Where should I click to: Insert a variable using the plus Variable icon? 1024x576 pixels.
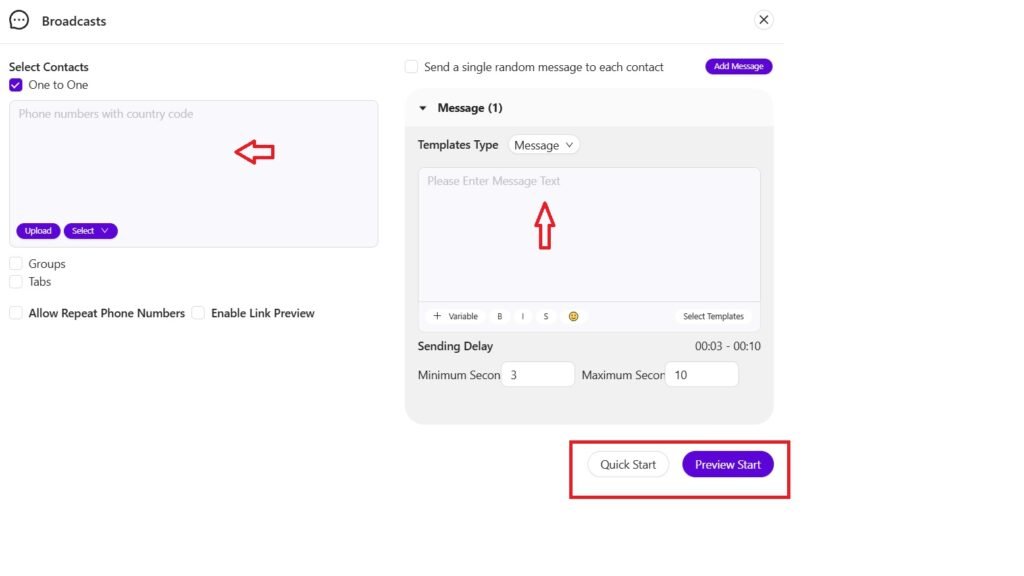coord(455,316)
